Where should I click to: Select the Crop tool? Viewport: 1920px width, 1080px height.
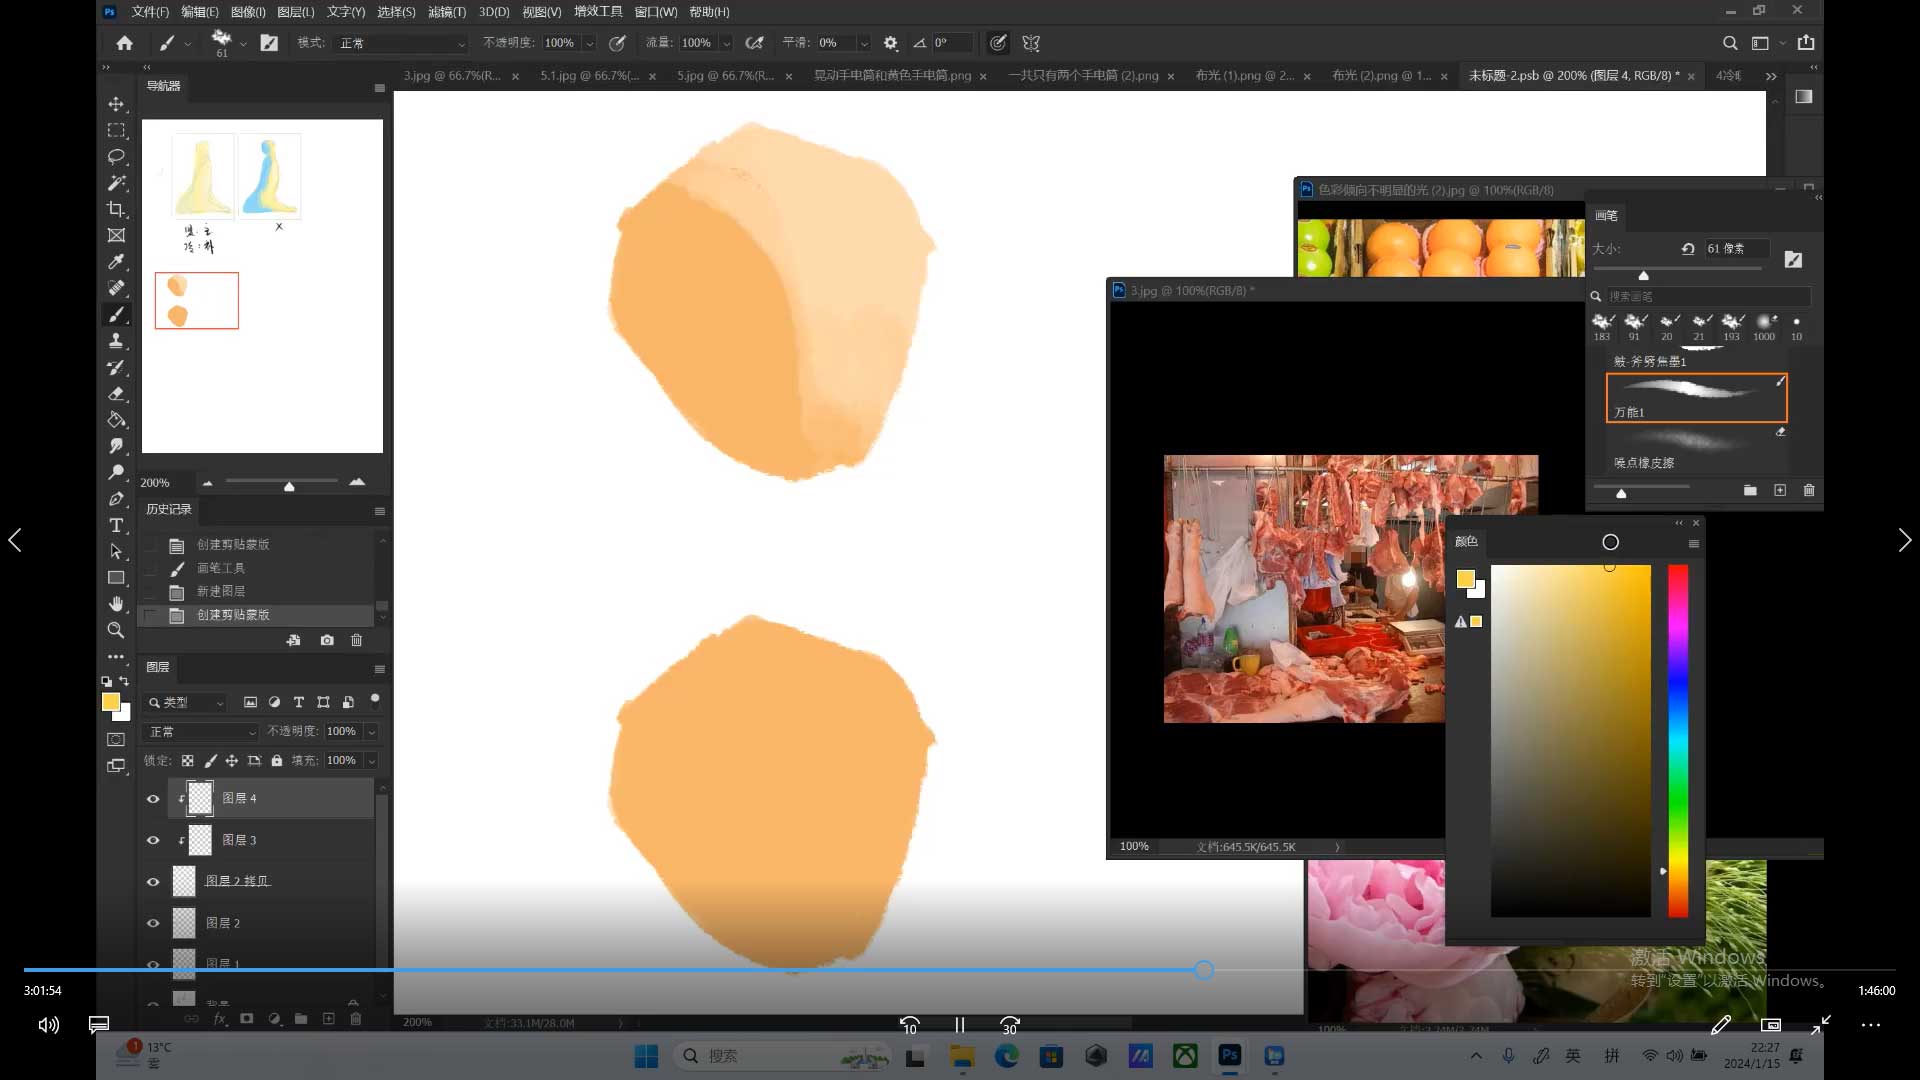(x=116, y=209)
